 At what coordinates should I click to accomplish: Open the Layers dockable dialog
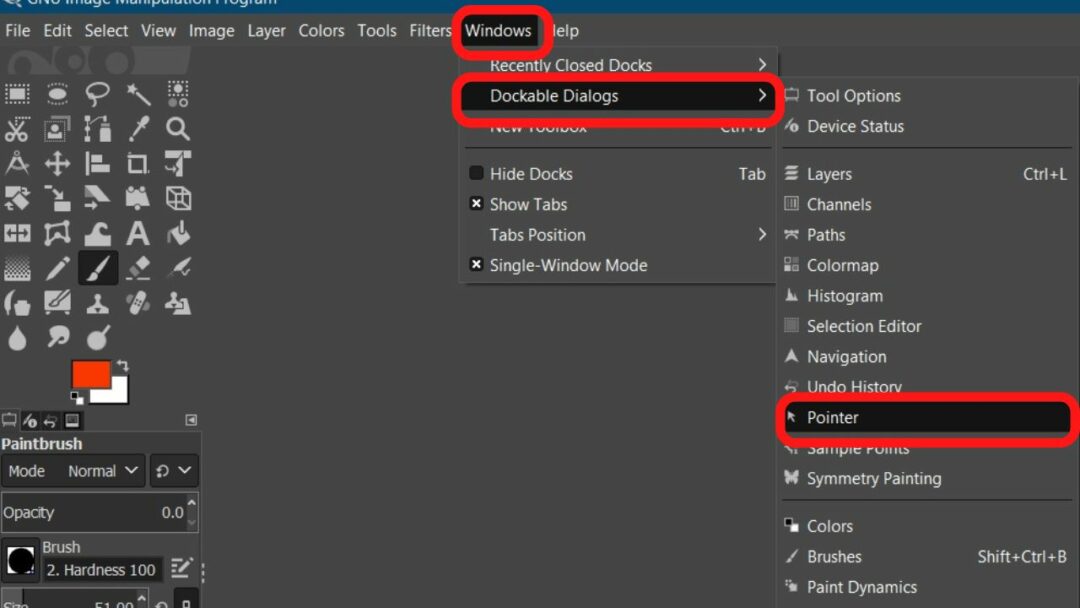[x=829, y=174]
